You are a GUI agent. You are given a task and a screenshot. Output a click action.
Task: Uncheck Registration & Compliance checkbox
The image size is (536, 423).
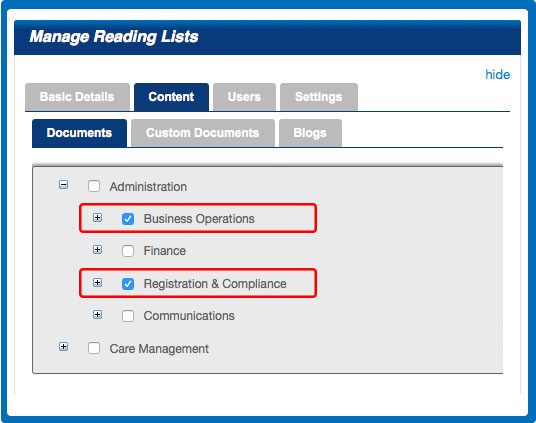click(128, 284)
